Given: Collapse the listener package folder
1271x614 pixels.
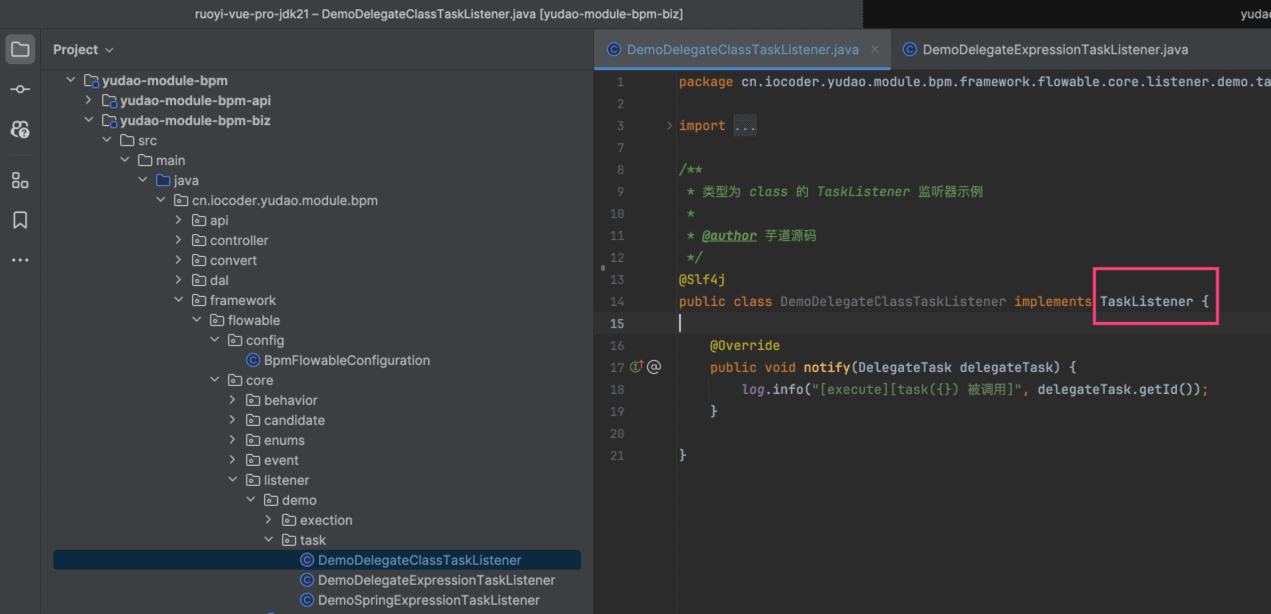Looking at the screenshot, I should 232,481.
